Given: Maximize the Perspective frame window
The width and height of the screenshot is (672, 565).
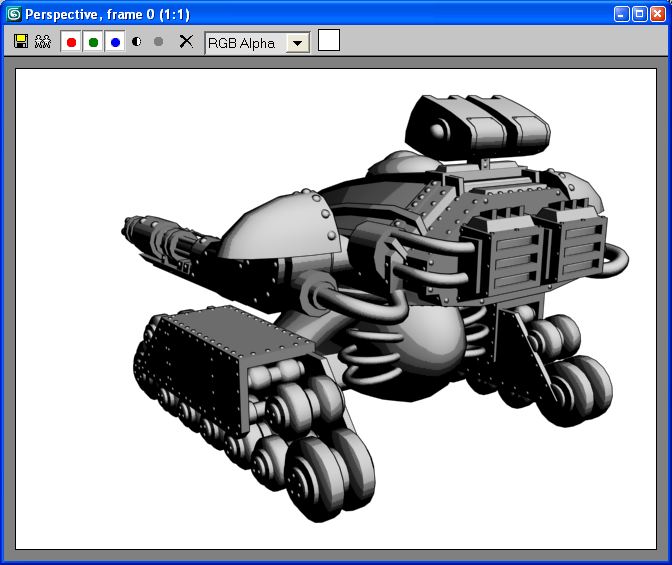Looking at the screenshot, I should 639,14.
